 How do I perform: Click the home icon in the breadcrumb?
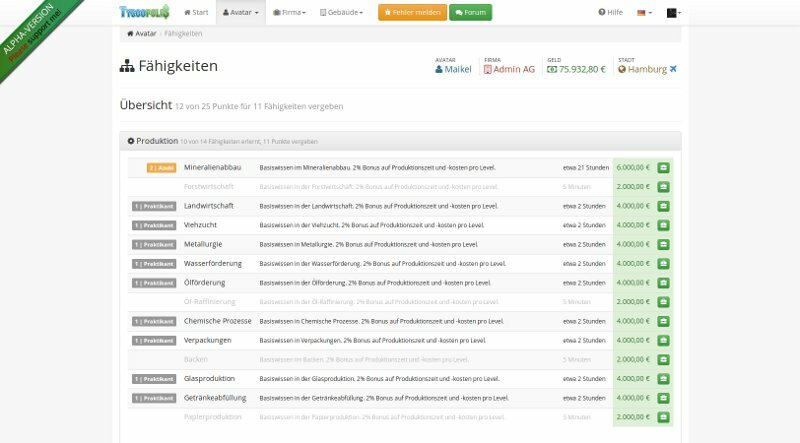[x=131, y=33]
